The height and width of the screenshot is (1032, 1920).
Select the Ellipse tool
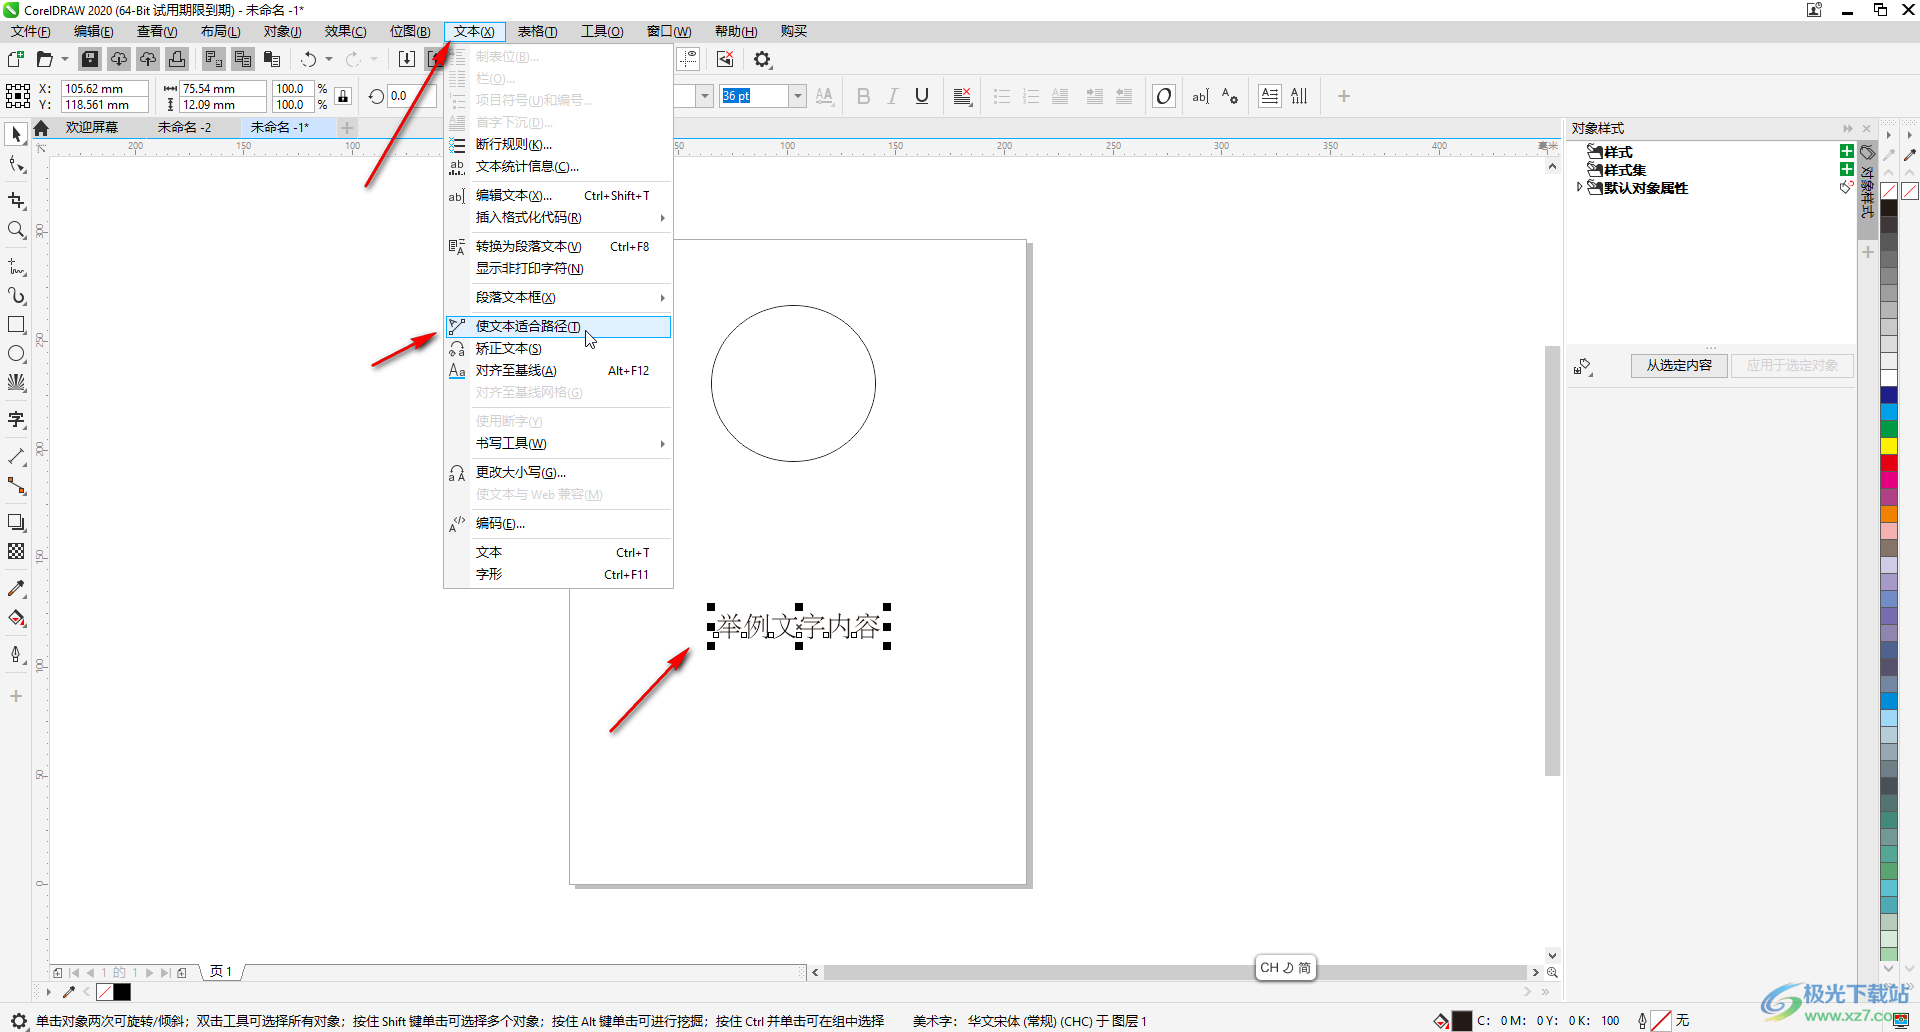pos(17,354)
